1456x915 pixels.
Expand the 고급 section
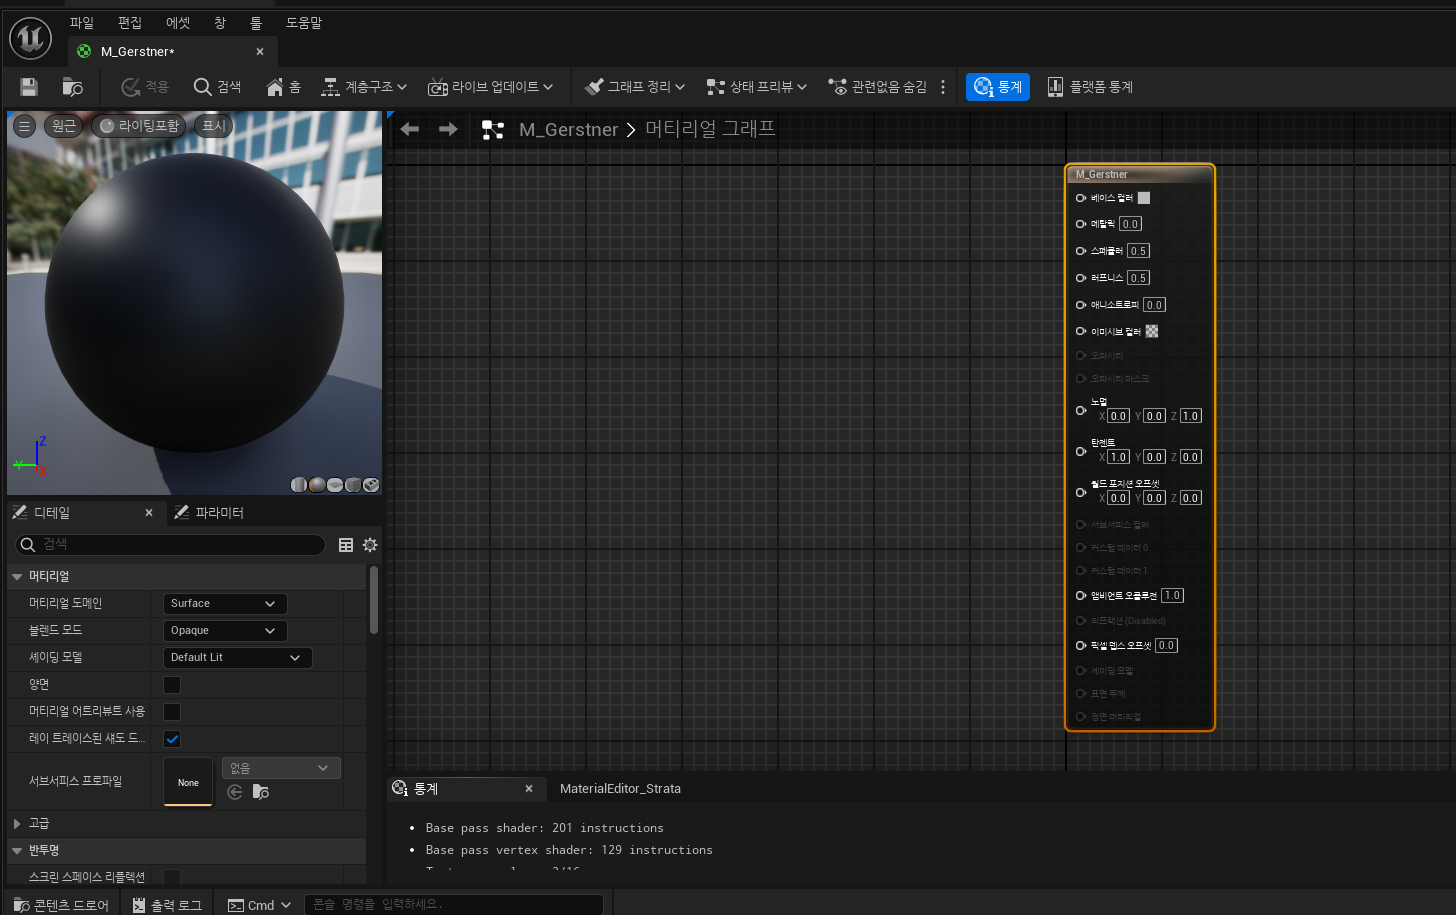click(x=17, y=823)
